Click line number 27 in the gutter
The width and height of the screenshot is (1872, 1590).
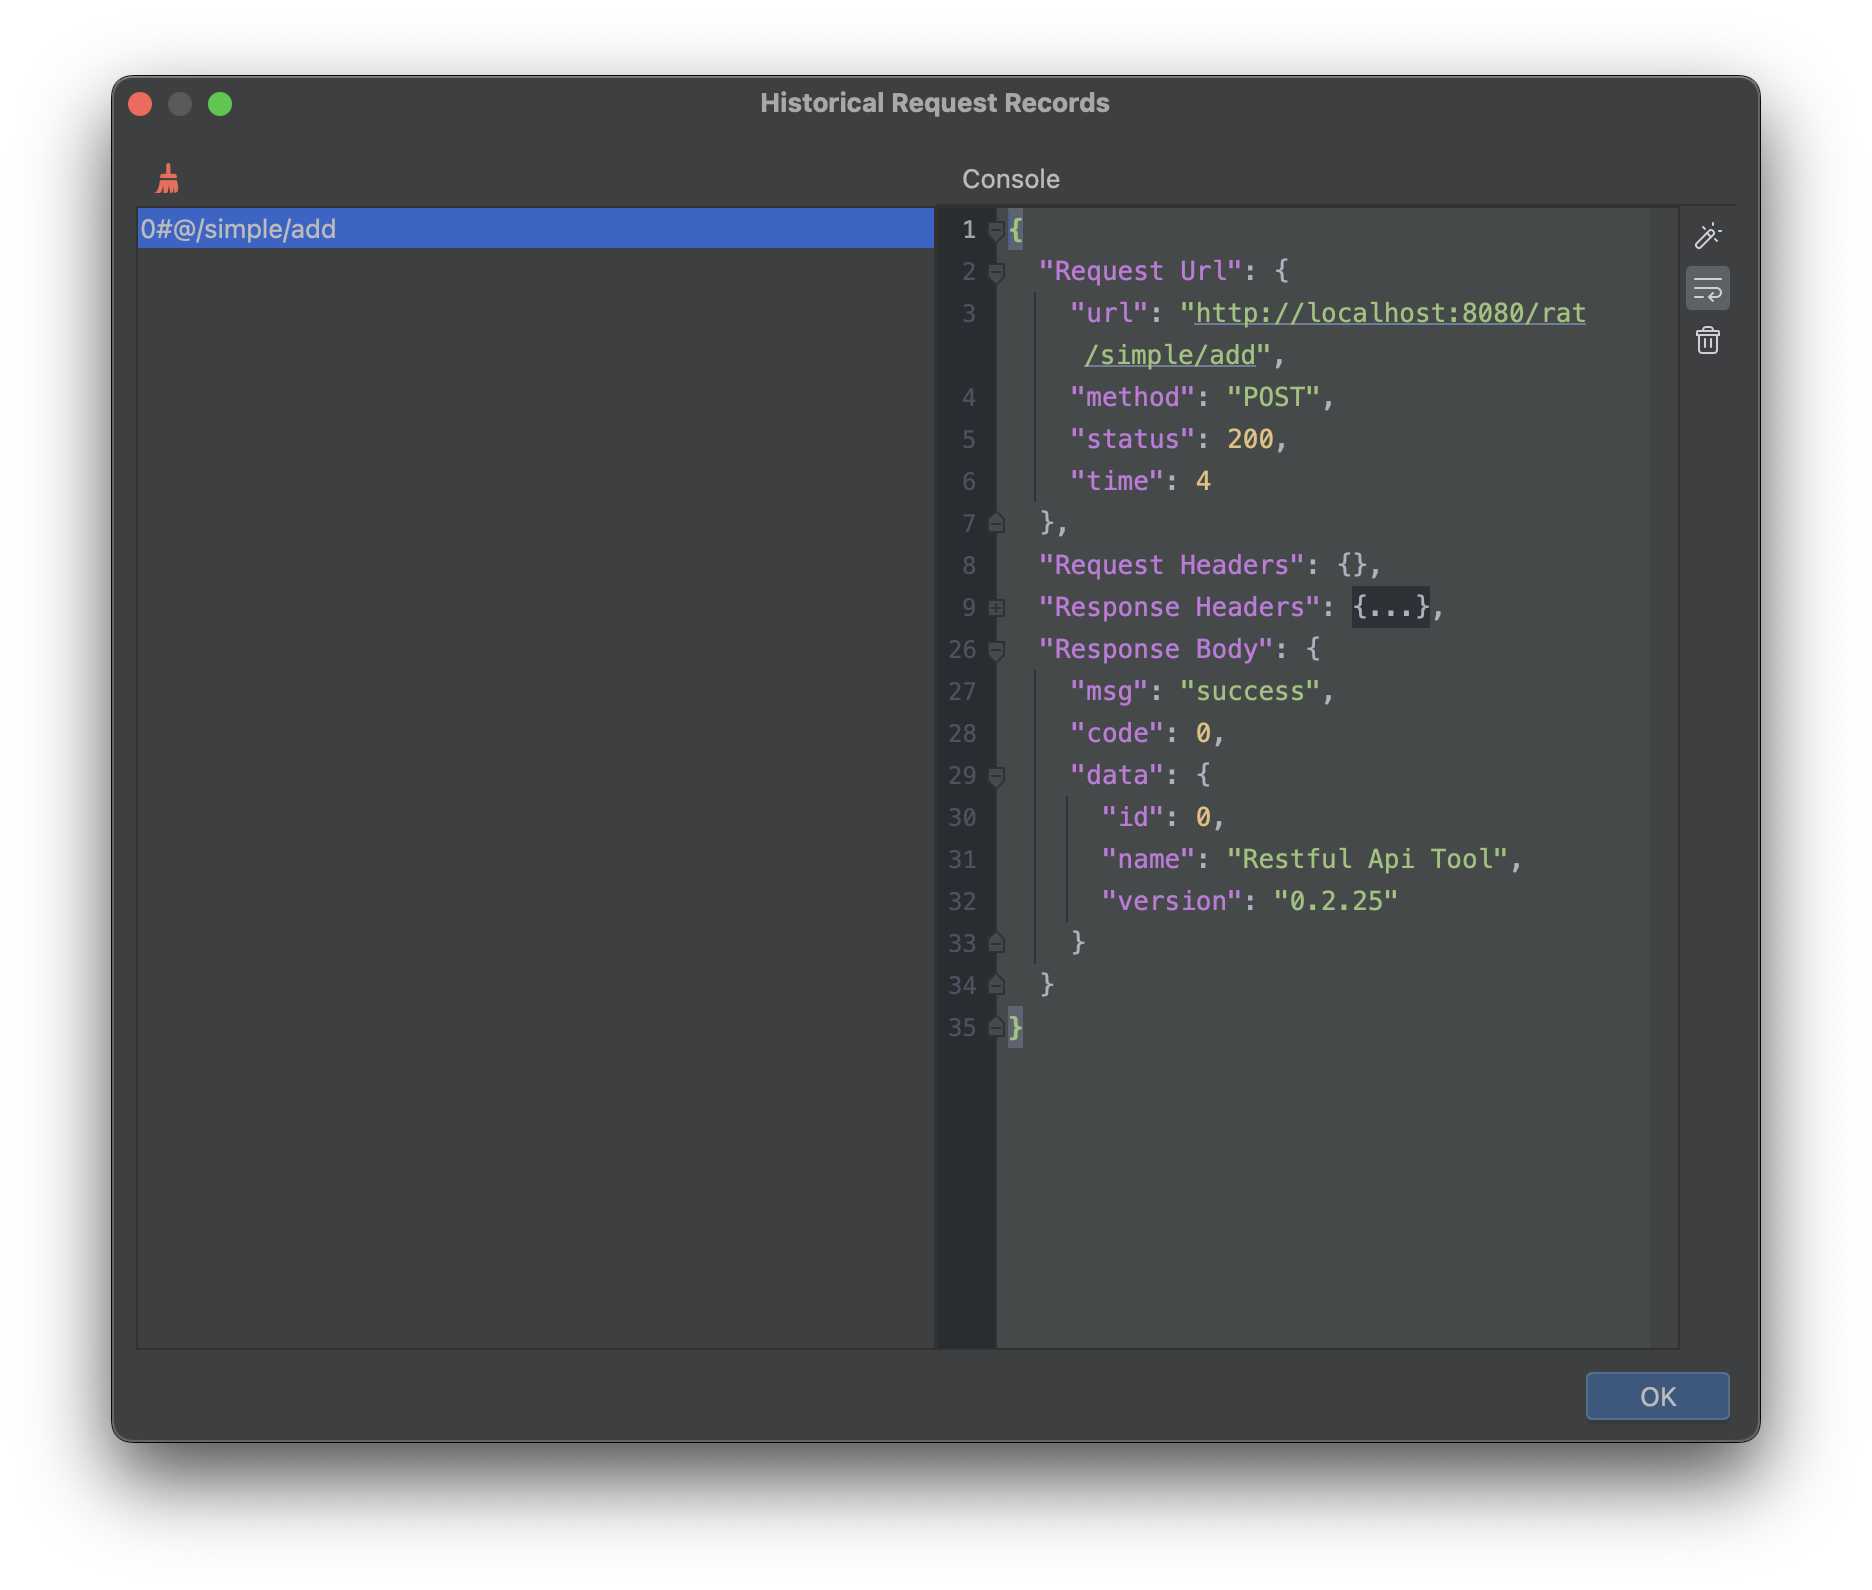click(x=963, y=691)
